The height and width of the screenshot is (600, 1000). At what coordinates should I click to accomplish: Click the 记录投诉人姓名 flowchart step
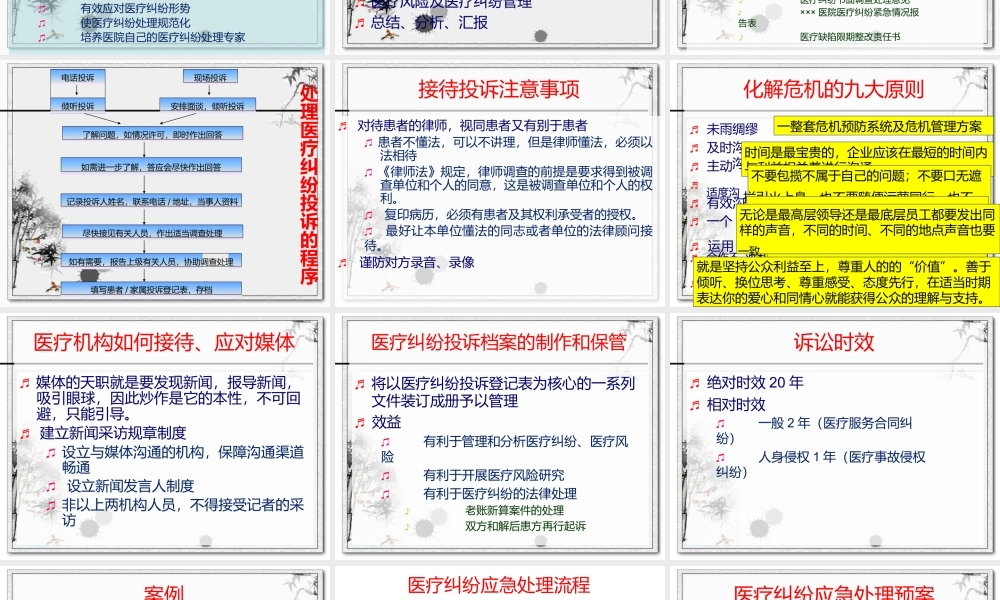151,200
